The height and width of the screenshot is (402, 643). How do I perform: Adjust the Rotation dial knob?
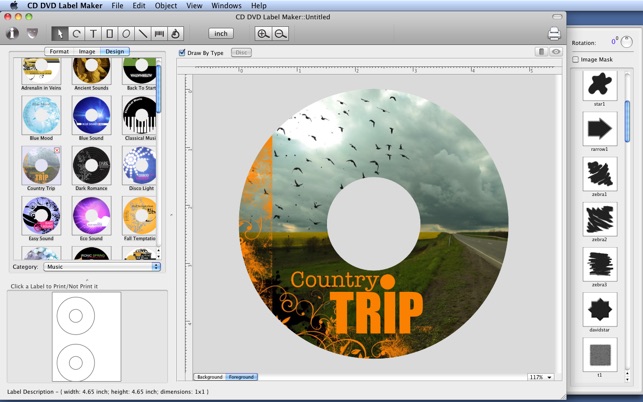626,42
